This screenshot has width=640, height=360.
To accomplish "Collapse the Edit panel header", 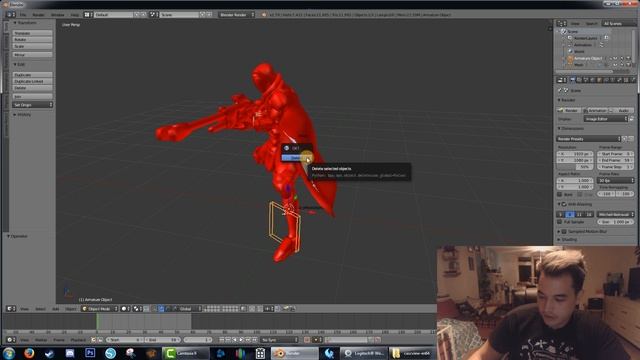I will [19, 64].
